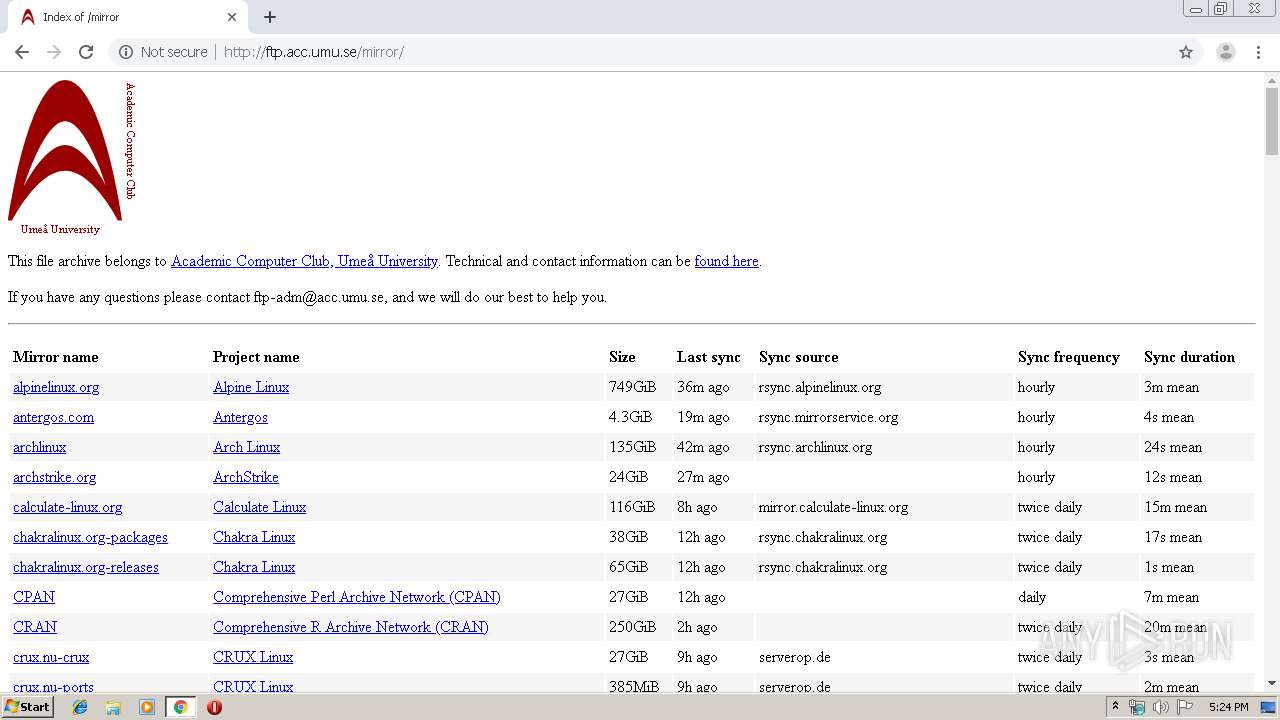Click the address bar URL

pyautogui.click(x=314, y=52)
